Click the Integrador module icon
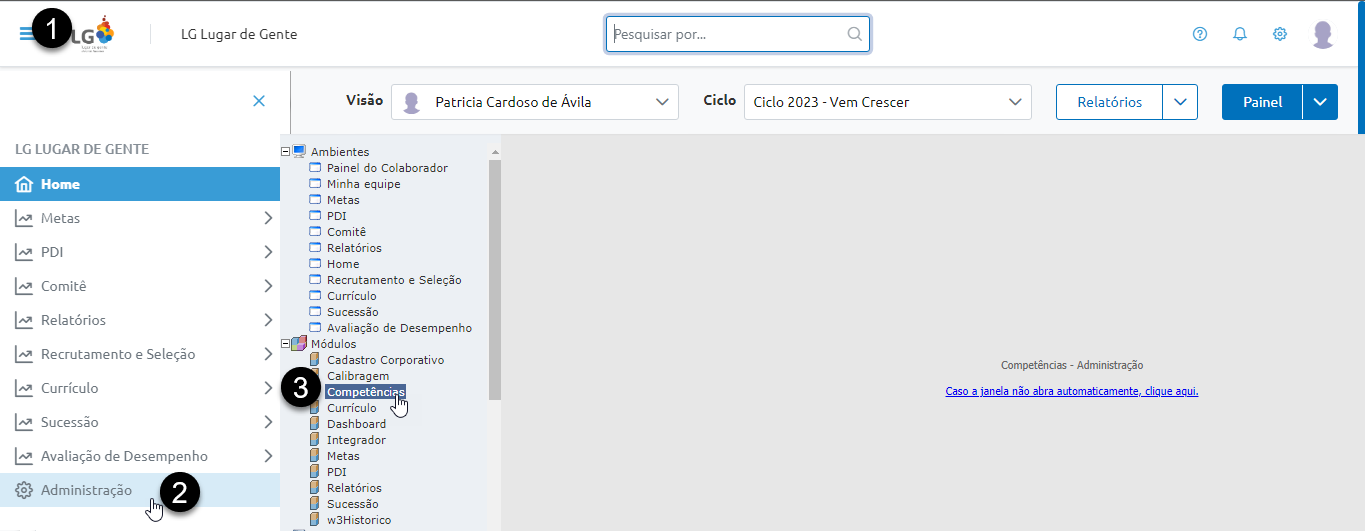 [315, 440]
